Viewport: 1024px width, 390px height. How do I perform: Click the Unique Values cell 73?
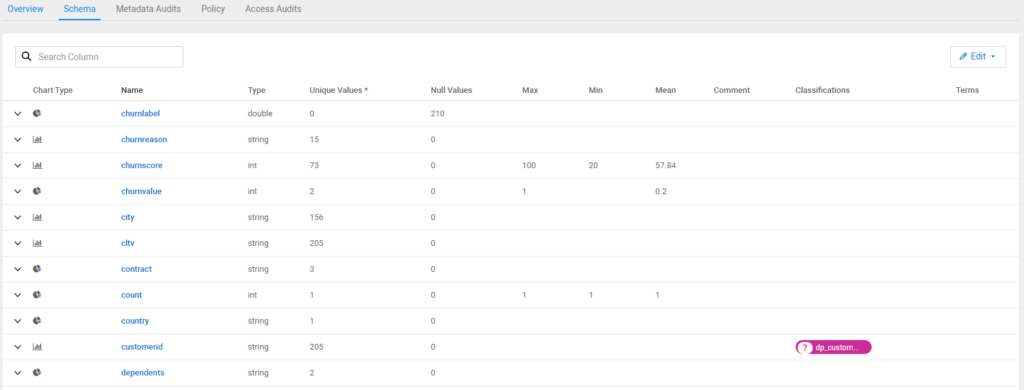pos(314,165)
